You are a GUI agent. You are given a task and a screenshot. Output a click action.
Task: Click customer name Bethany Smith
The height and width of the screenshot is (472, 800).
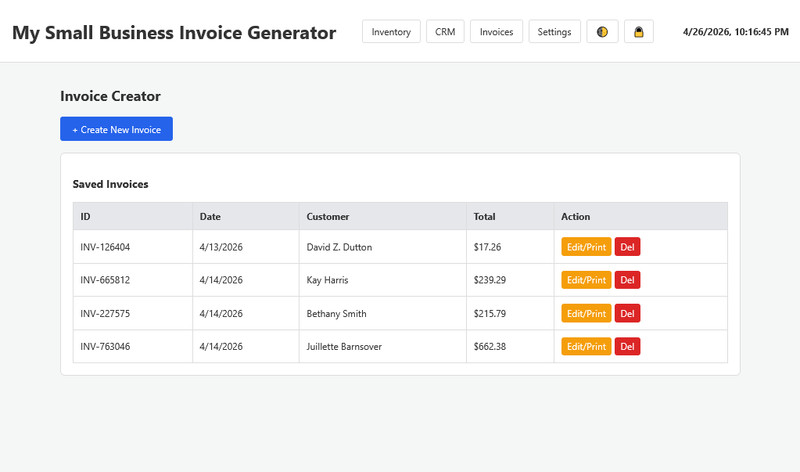[336, 313]
